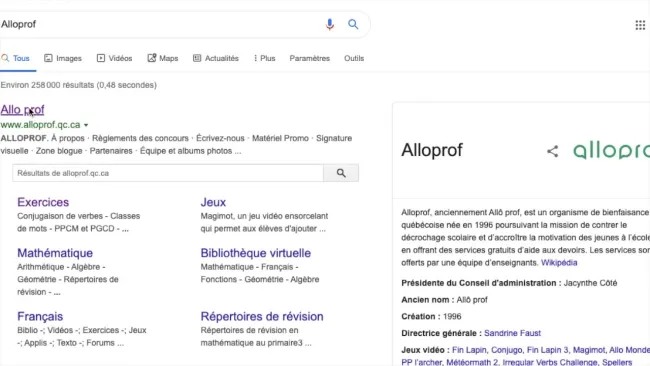Screen dimensions: 650x366
Task: Open the Allo prof result title
Action: point(22,110)
